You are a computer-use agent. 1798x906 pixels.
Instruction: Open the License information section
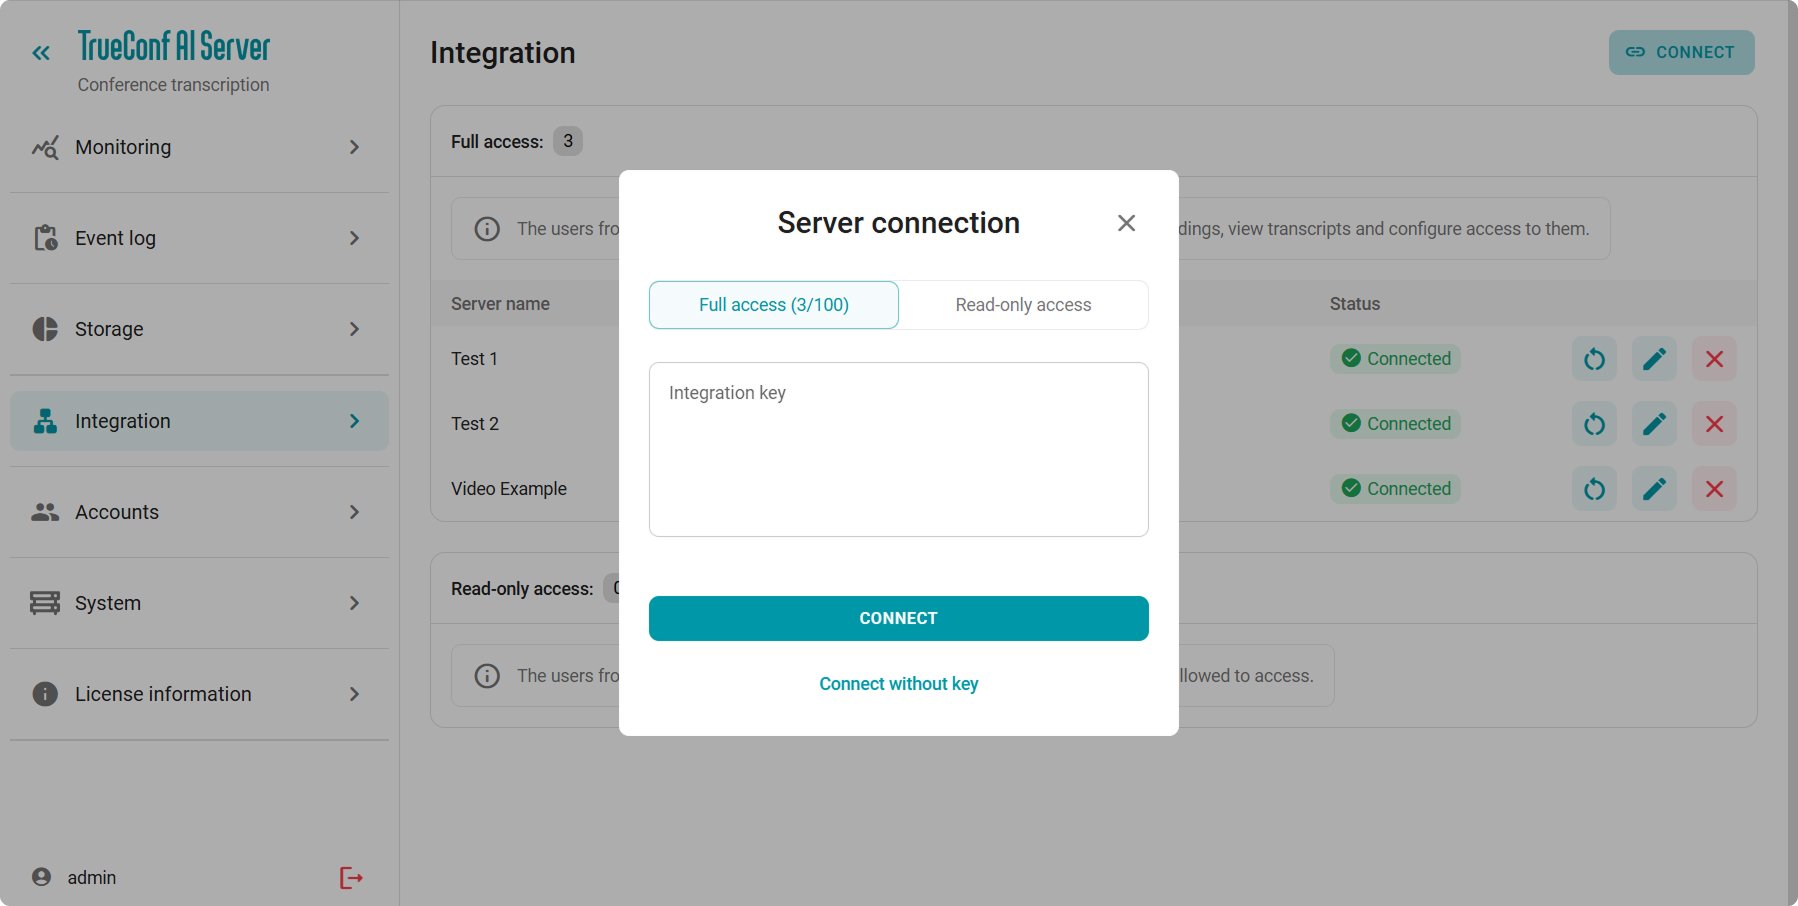[x=163, y=694]
